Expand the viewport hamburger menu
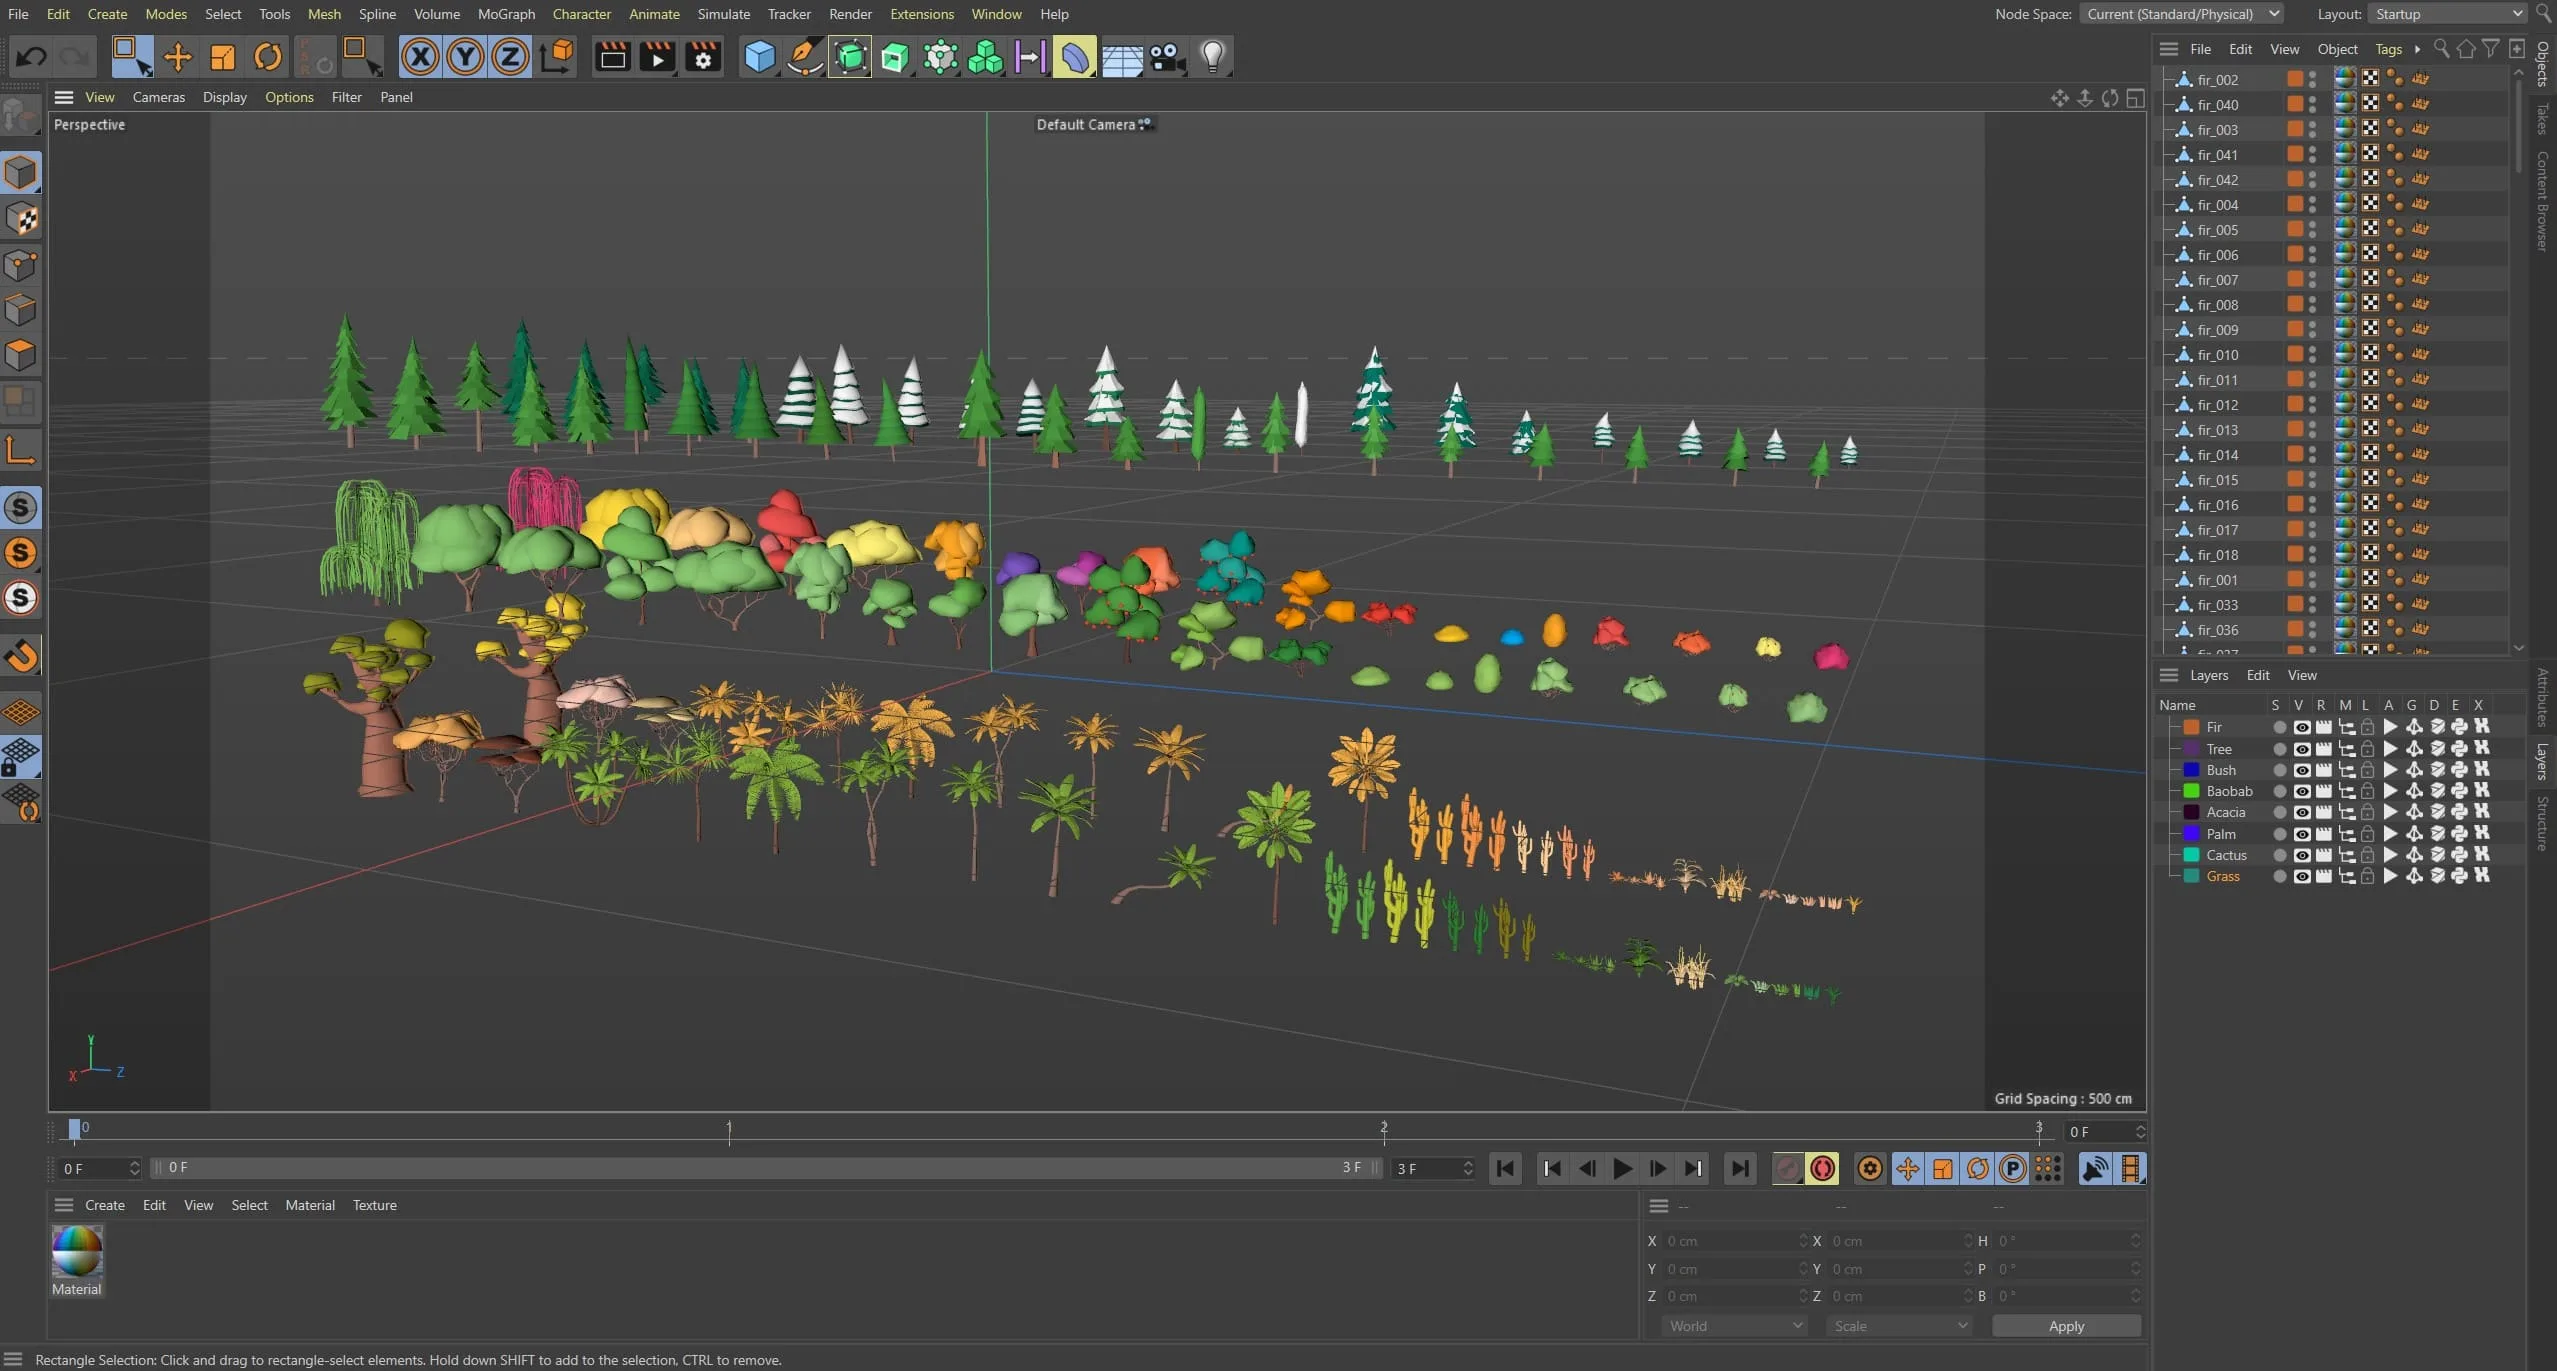2557x1371 pixels. point(64,97)
